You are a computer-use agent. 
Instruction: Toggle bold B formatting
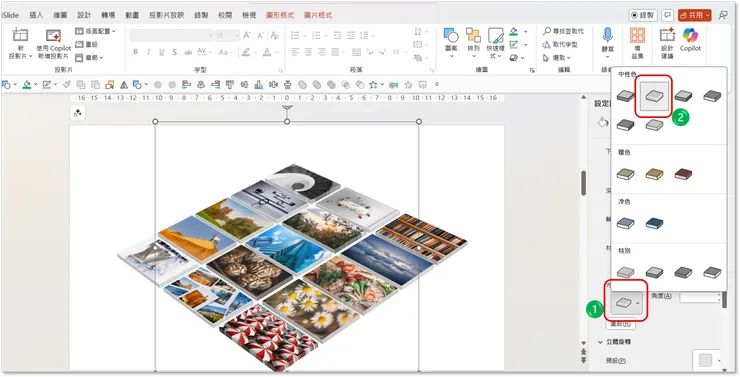pos(135,52)
